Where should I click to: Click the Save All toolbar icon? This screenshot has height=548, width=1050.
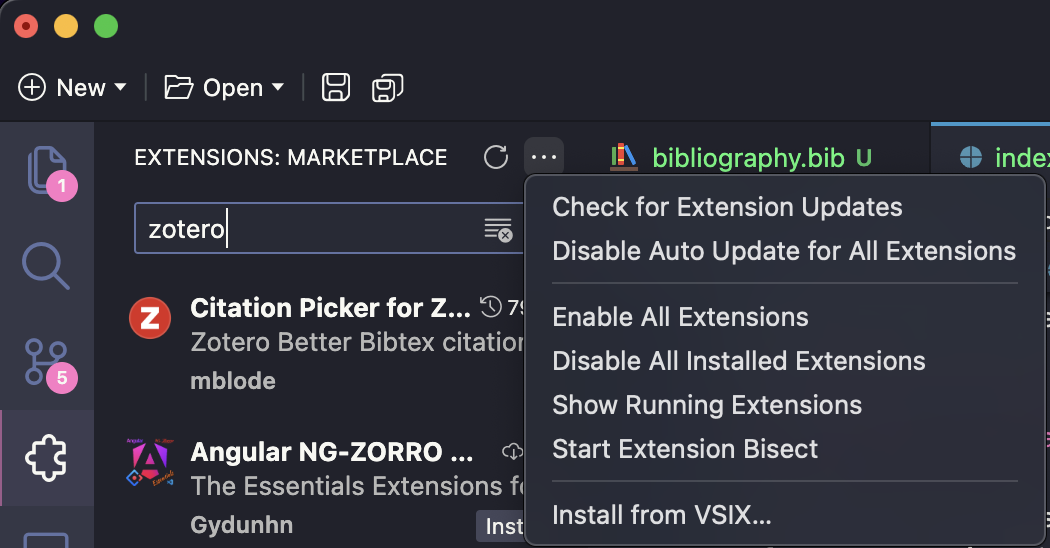point(388,88)
